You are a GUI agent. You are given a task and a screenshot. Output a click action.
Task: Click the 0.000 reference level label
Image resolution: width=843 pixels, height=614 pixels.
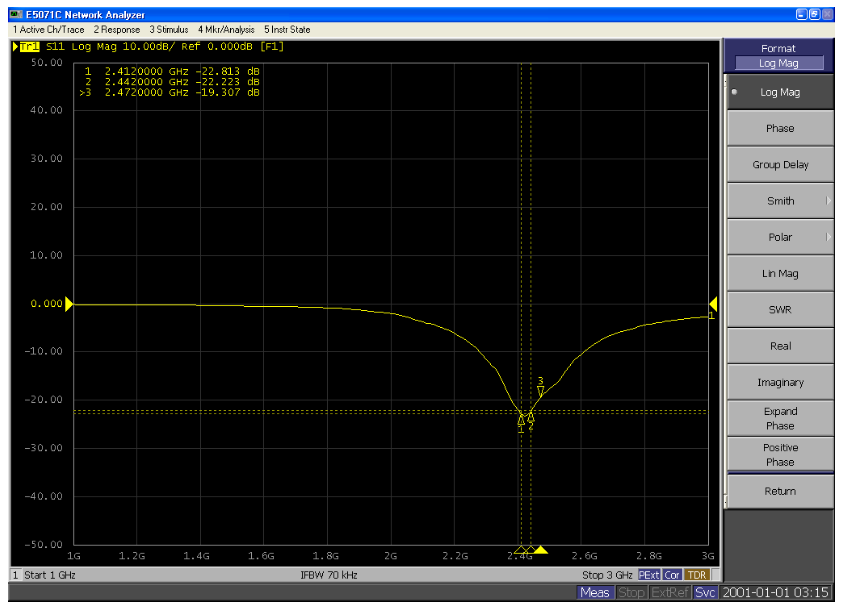click(46, 304)
